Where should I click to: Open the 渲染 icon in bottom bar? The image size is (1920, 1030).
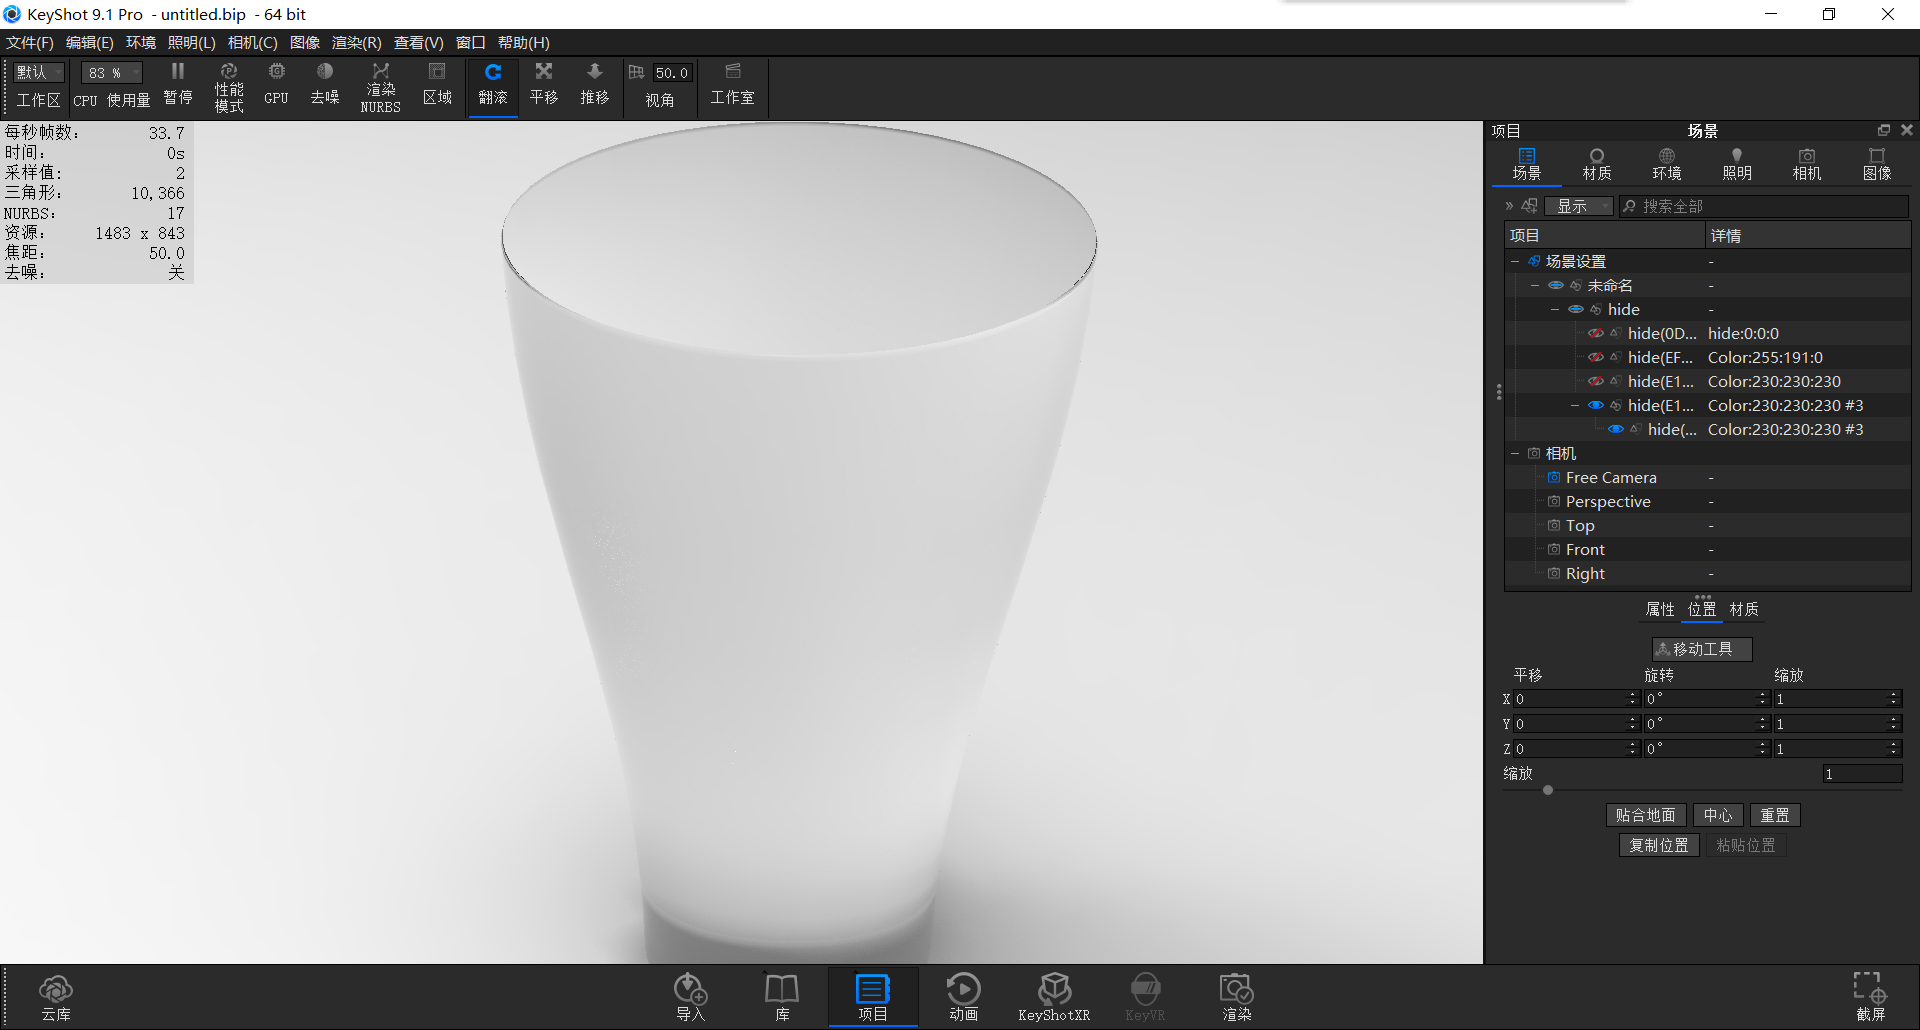point(1236,996)
